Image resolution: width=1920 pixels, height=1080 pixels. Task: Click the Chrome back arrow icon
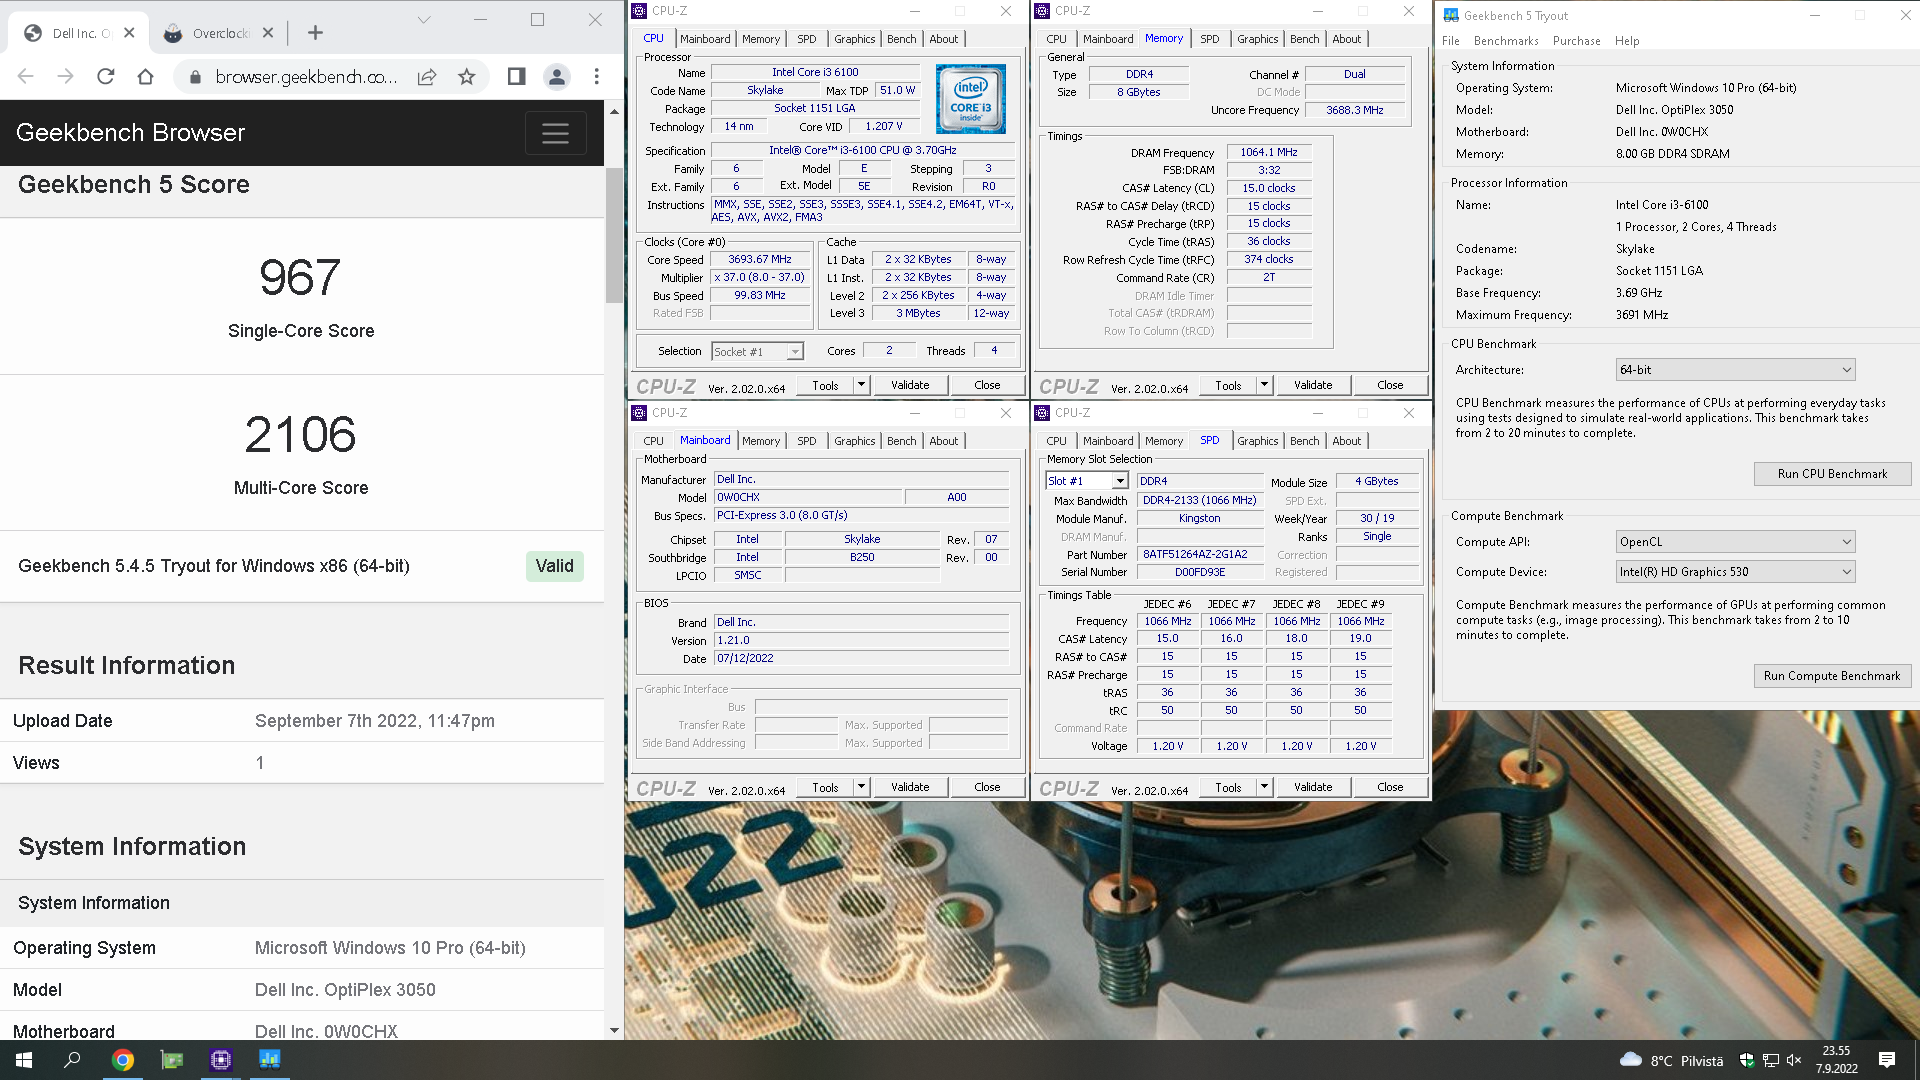click(26, 77)
